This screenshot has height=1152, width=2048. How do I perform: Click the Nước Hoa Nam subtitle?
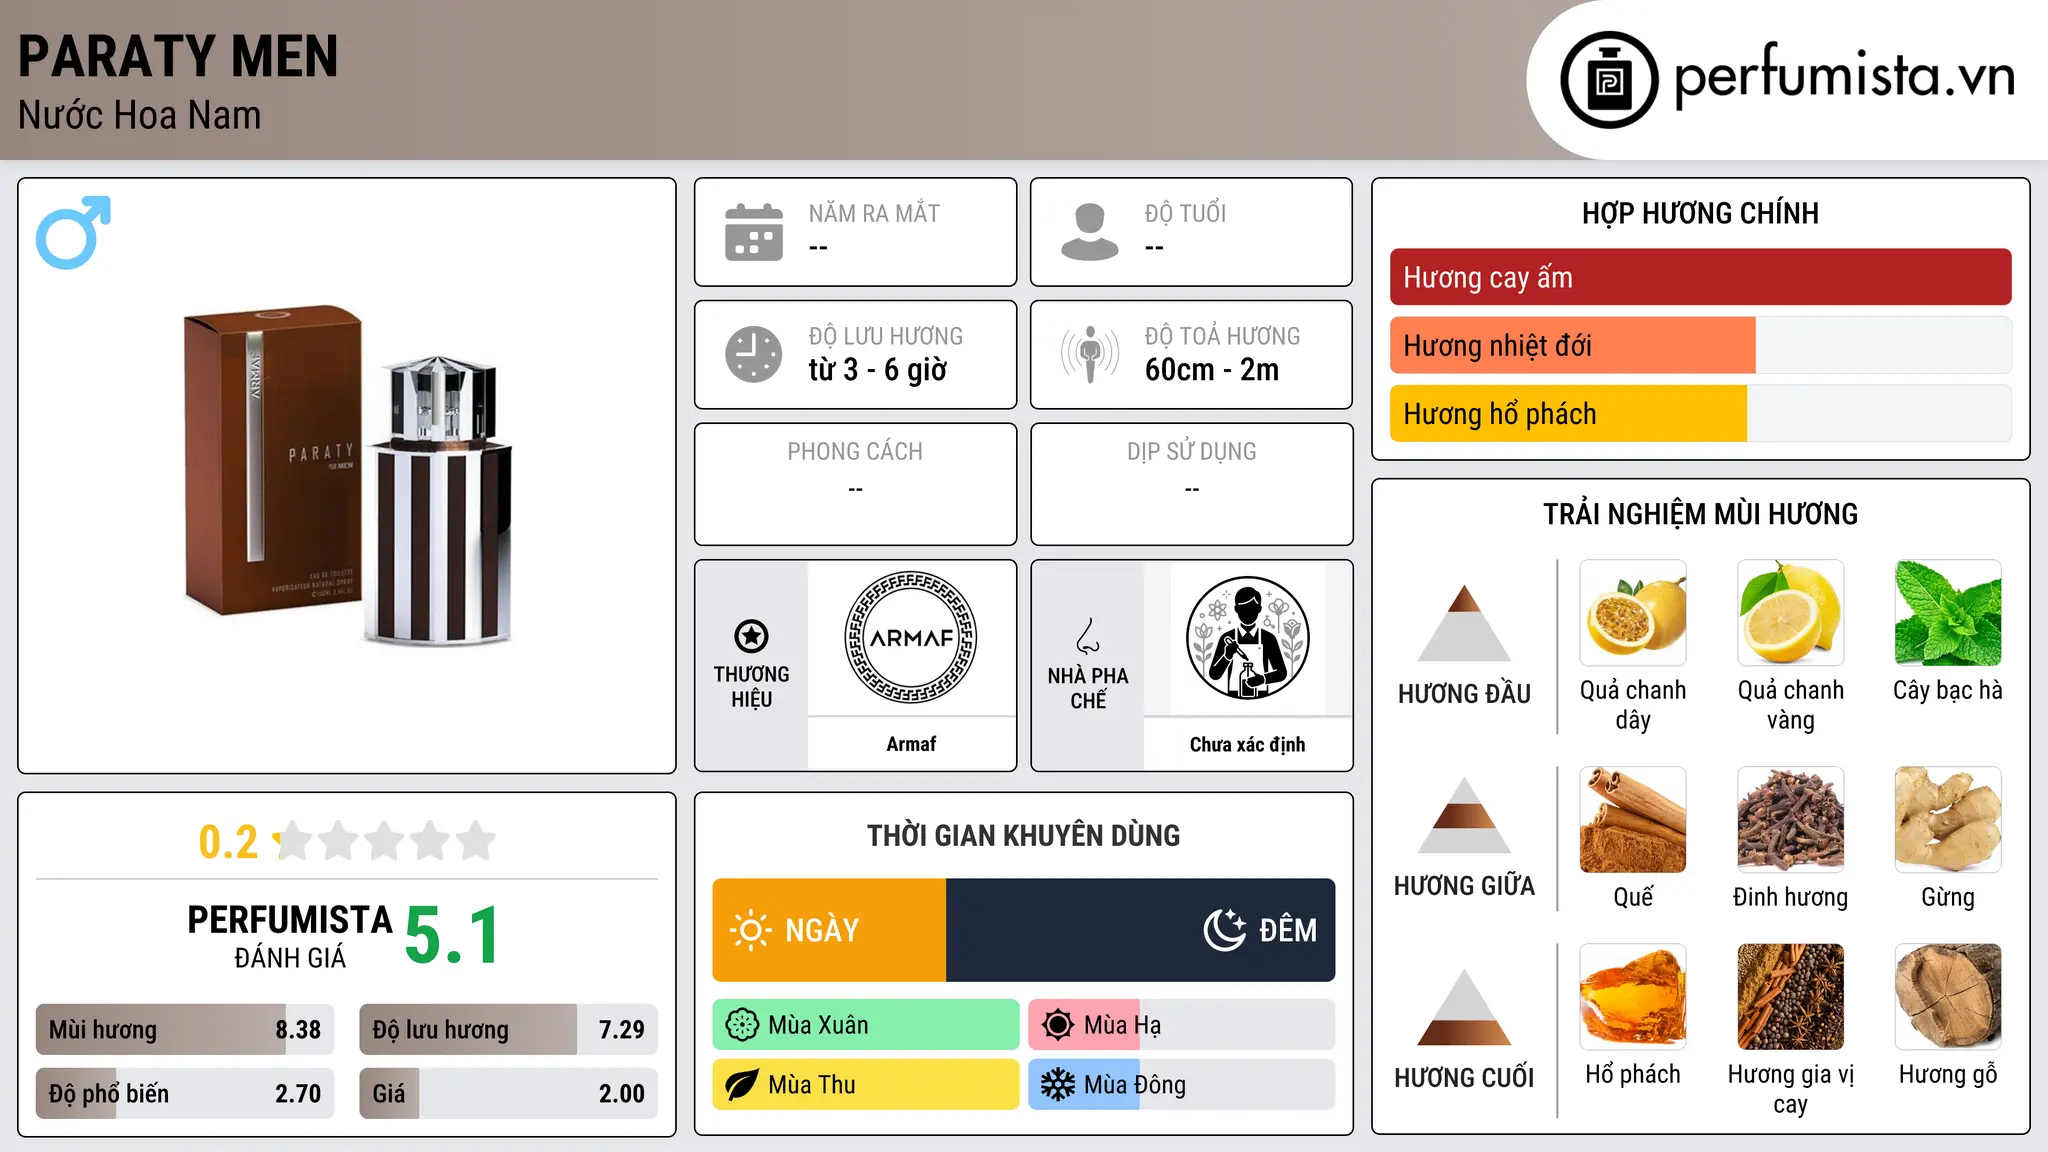(139, 115)
